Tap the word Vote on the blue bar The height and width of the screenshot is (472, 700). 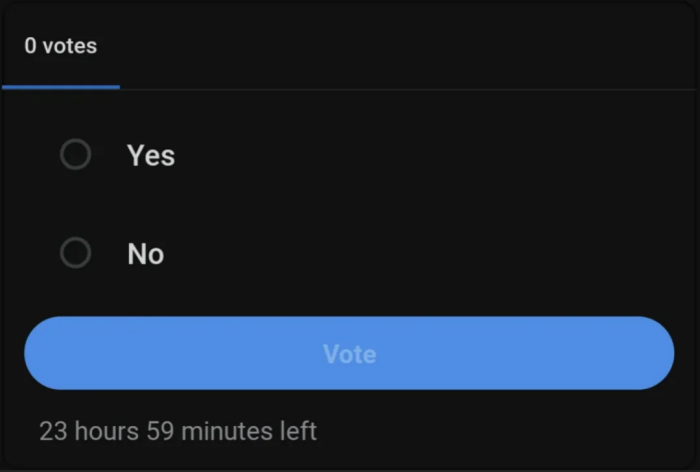(349, 354)
